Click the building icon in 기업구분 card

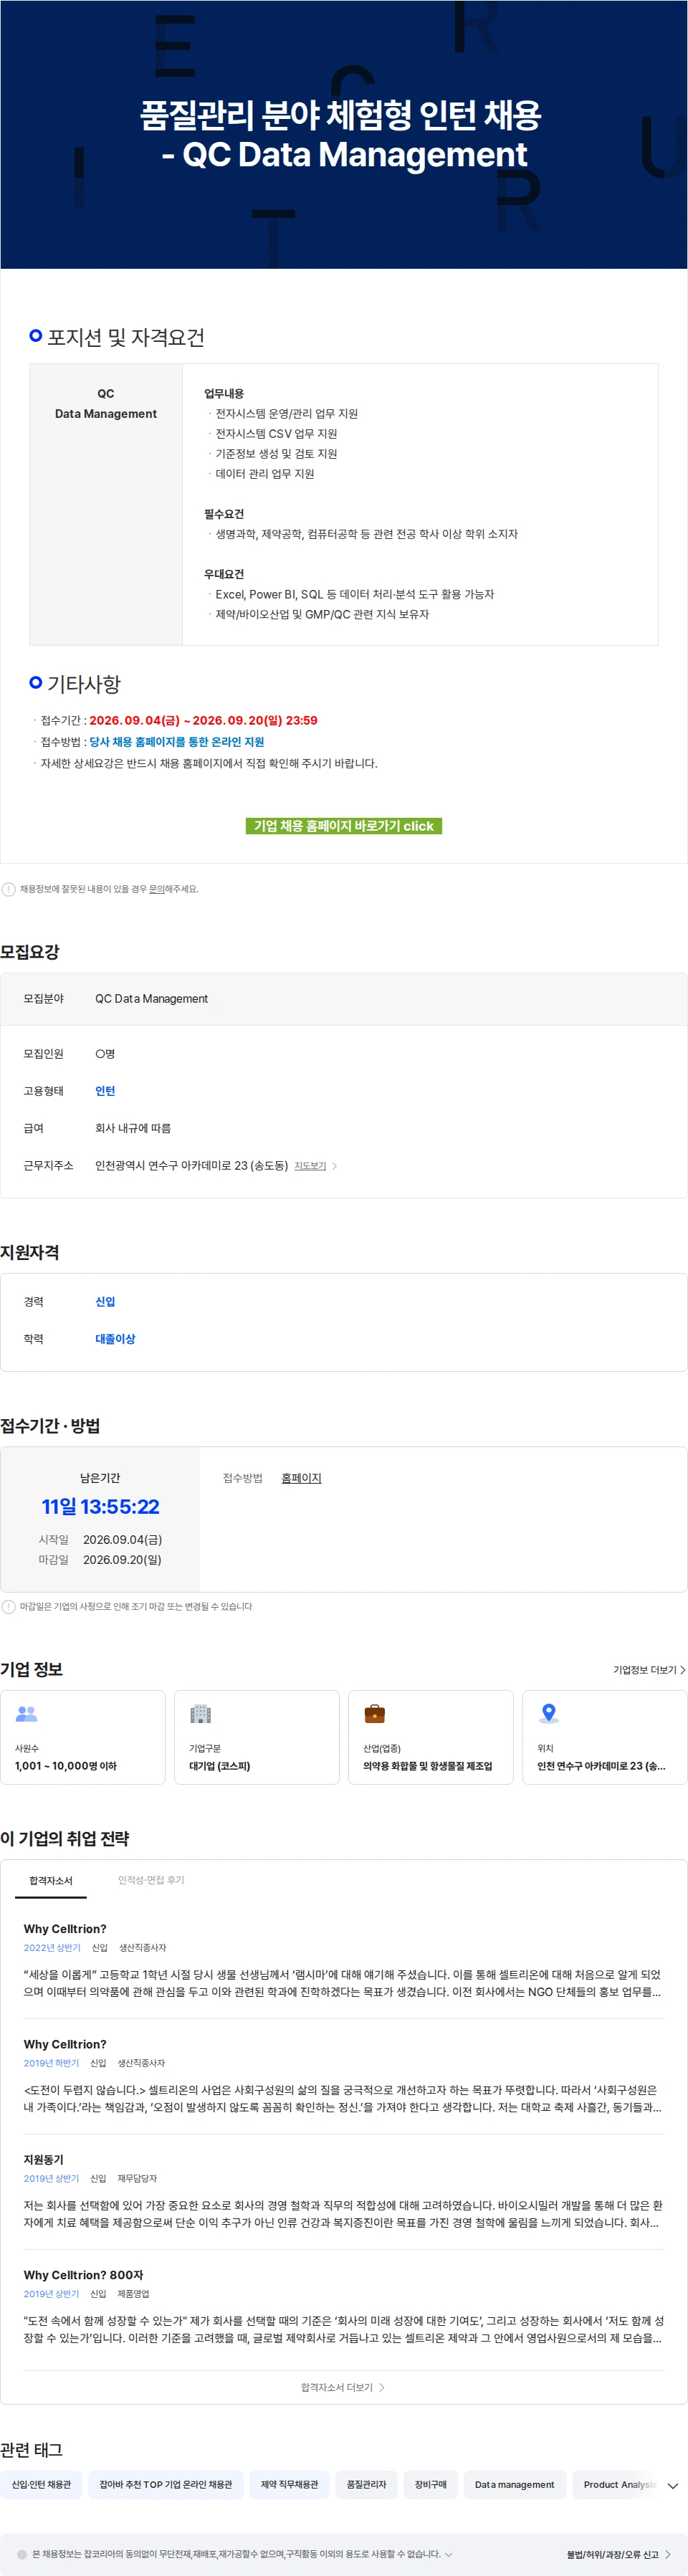[201, 1713]
